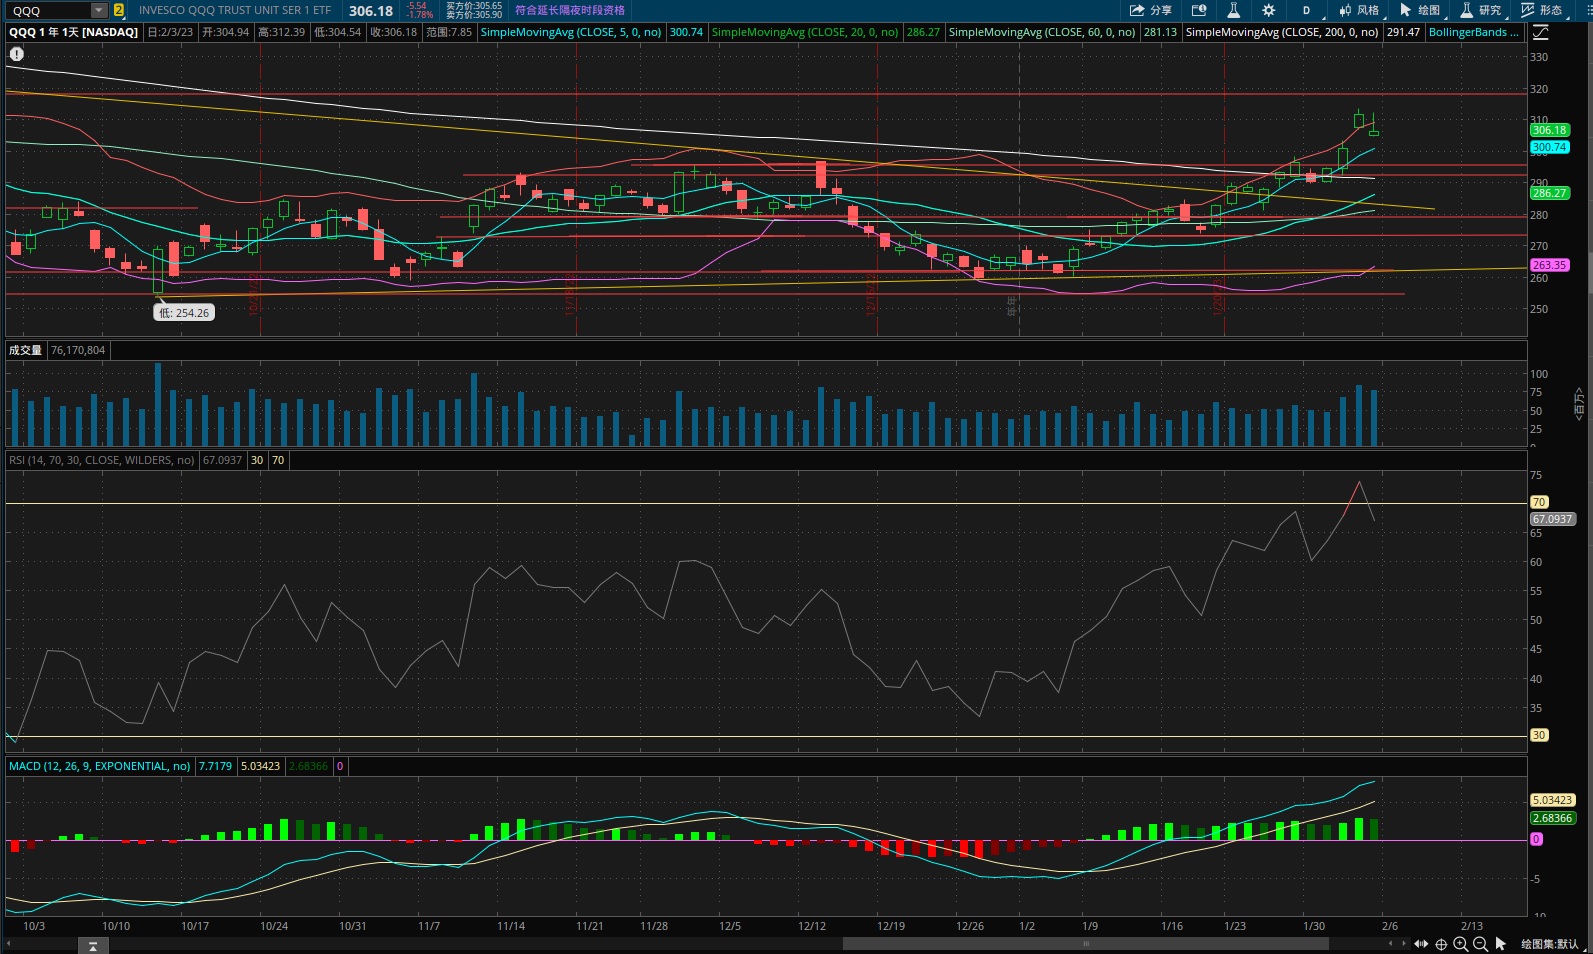Select the SimpleMovingAvg (CLOSE, 20) label
The image size is (1593, 954).
[804, 32]
